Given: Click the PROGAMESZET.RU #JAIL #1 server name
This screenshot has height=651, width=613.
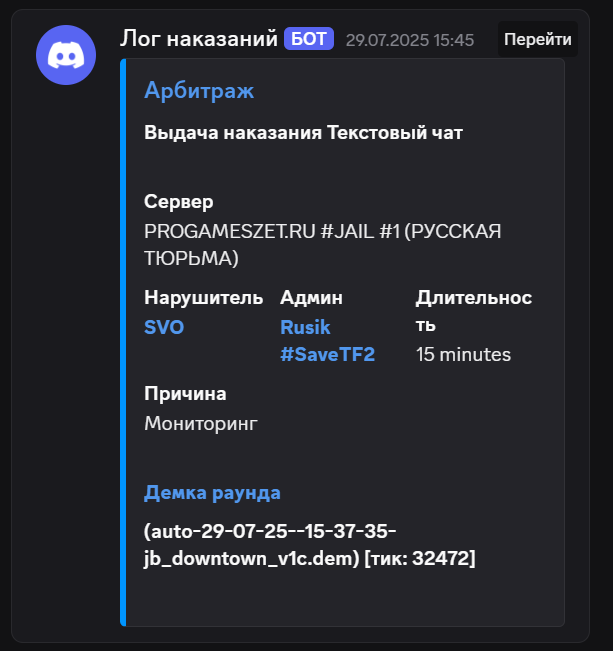Looking at the screenshot, I should point(322,245).
